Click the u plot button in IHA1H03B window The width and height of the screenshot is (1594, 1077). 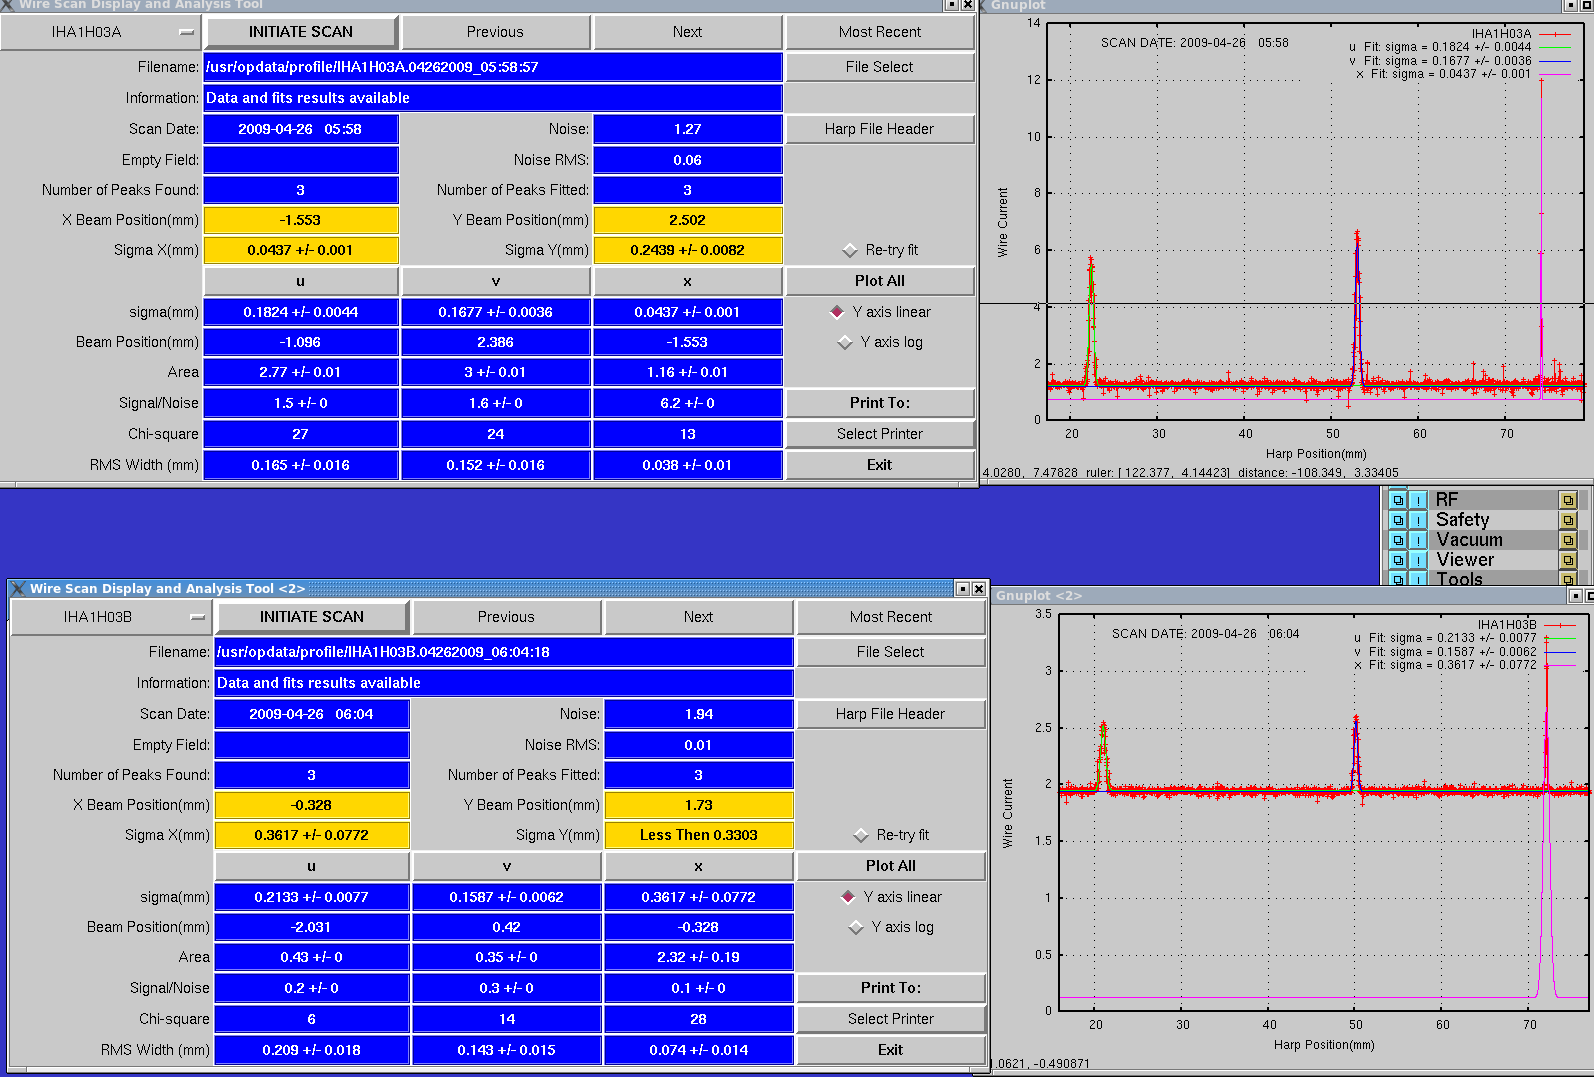(x=312, y=866)
